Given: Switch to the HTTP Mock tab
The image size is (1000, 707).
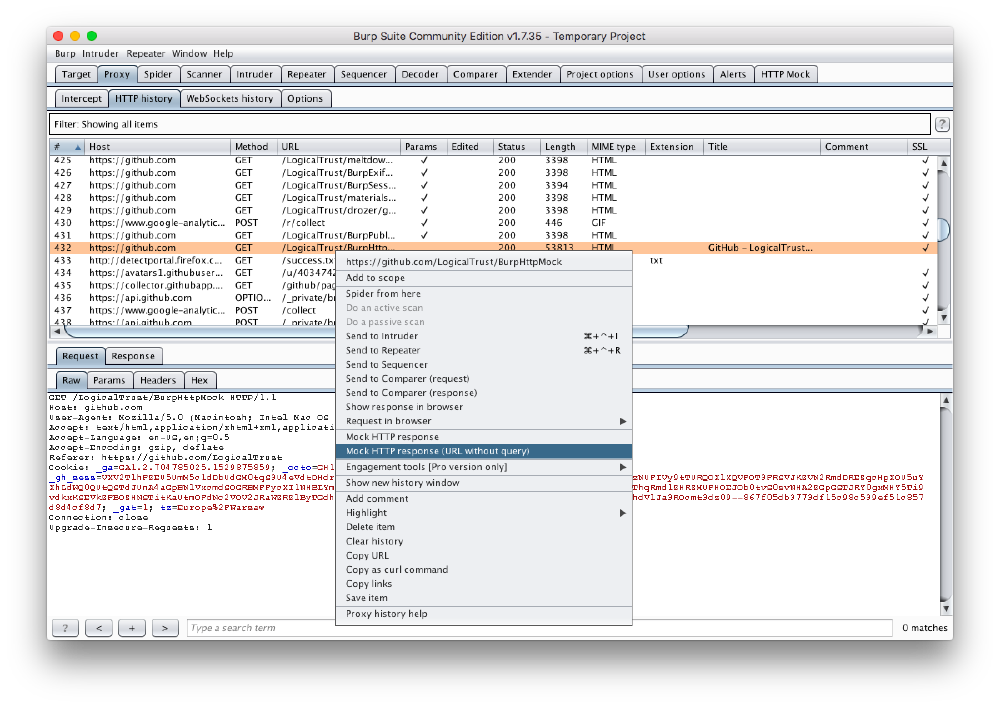Looking at the screenshot, I should pos(785,74).
